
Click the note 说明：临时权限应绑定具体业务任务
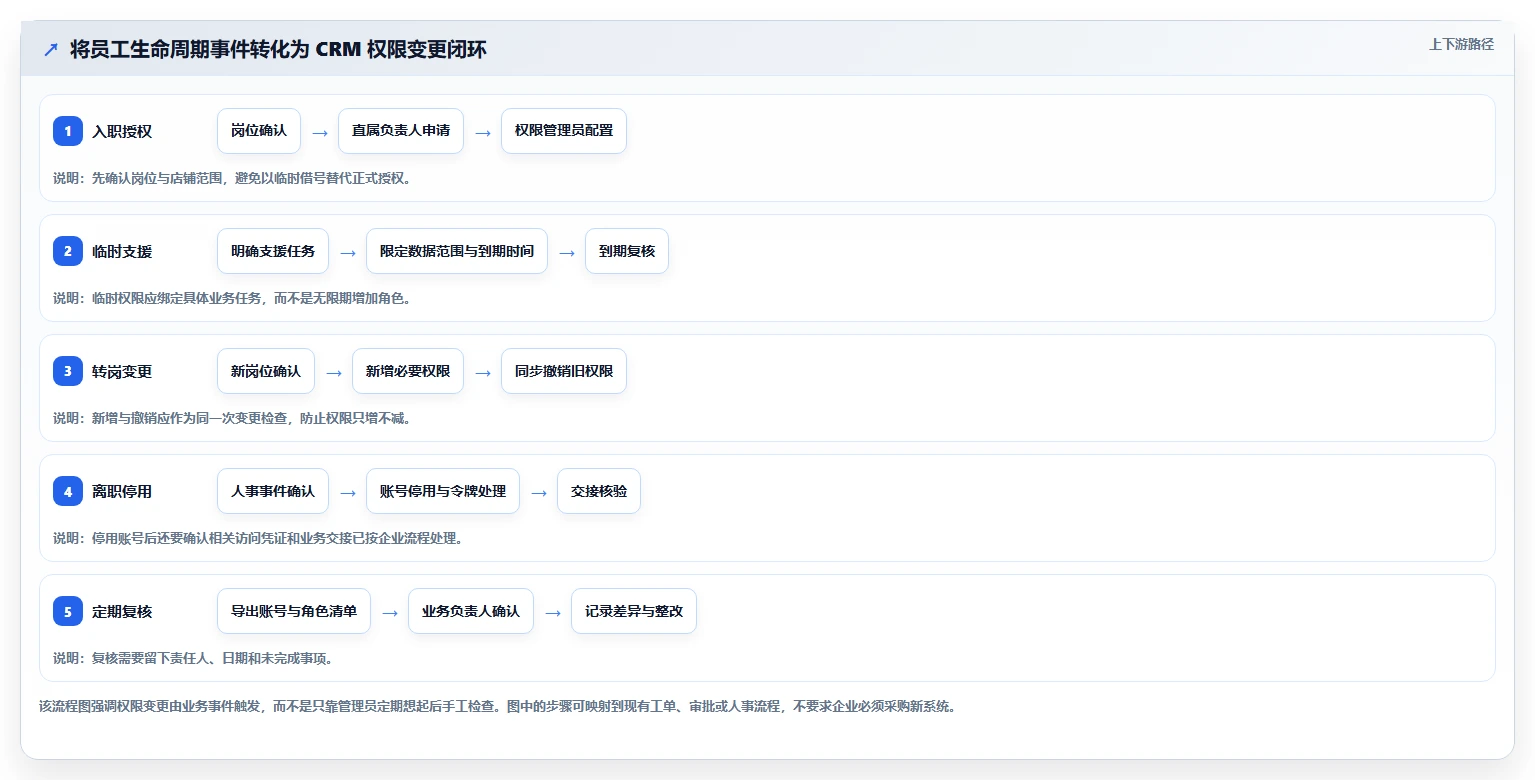point(232,298)
